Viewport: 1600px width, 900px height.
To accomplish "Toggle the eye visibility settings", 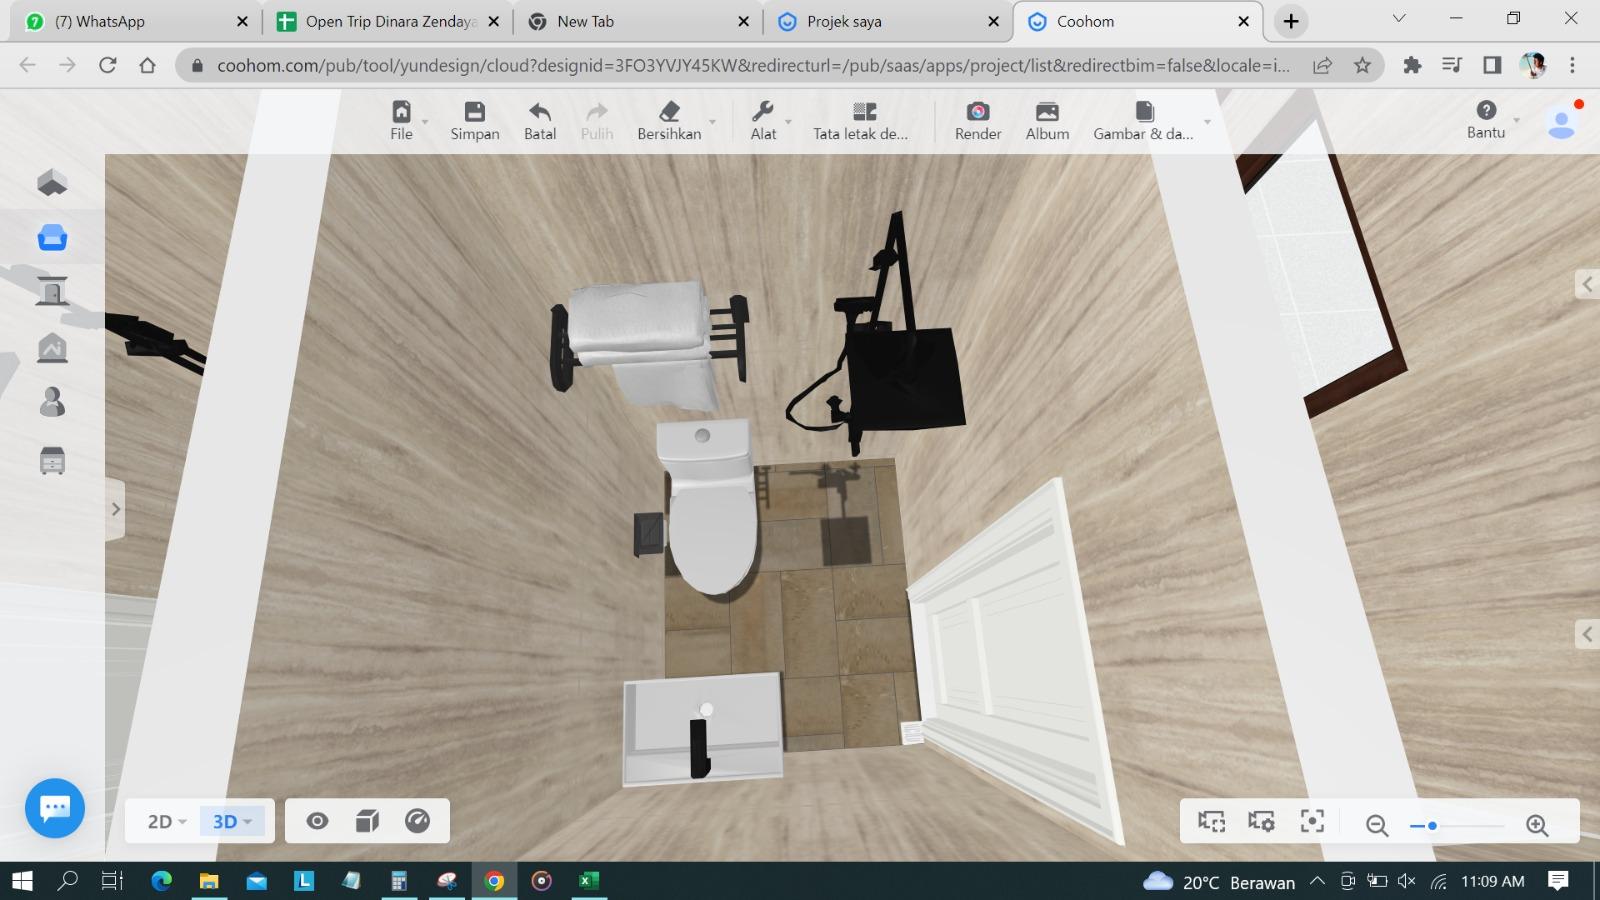I will 317,821.
